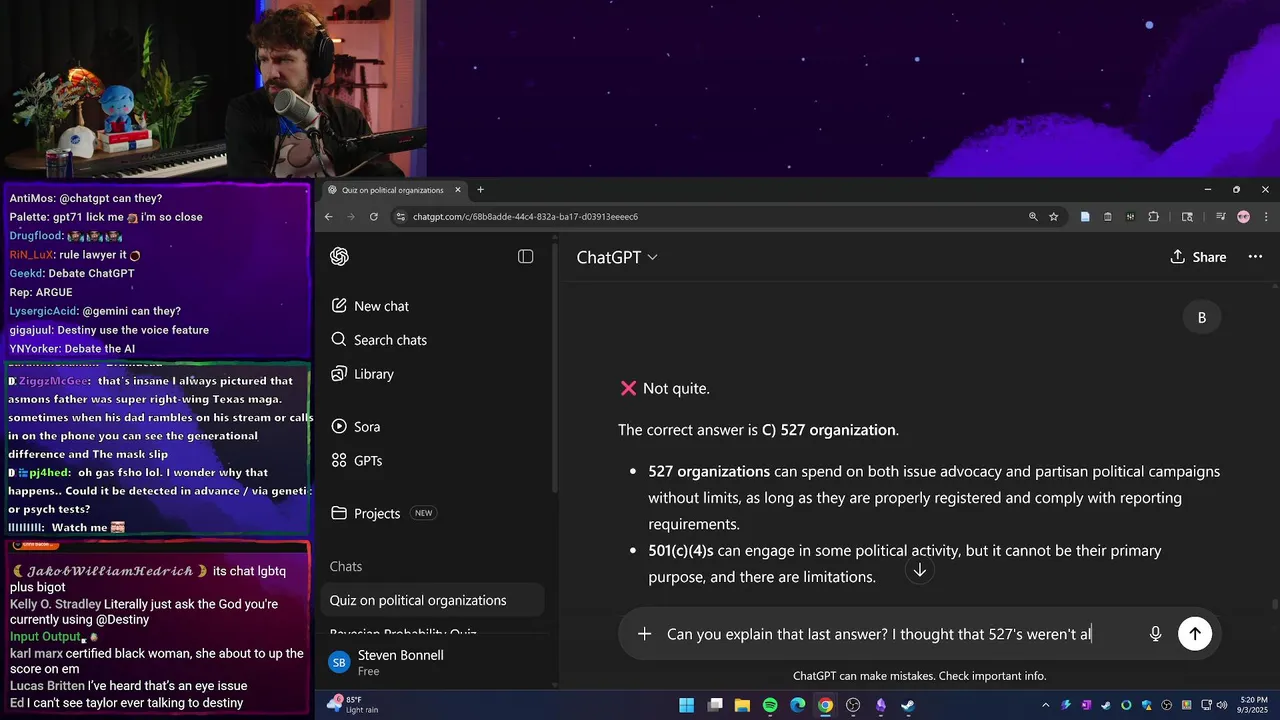Click the browser back arrow

[x=329, y=216]
